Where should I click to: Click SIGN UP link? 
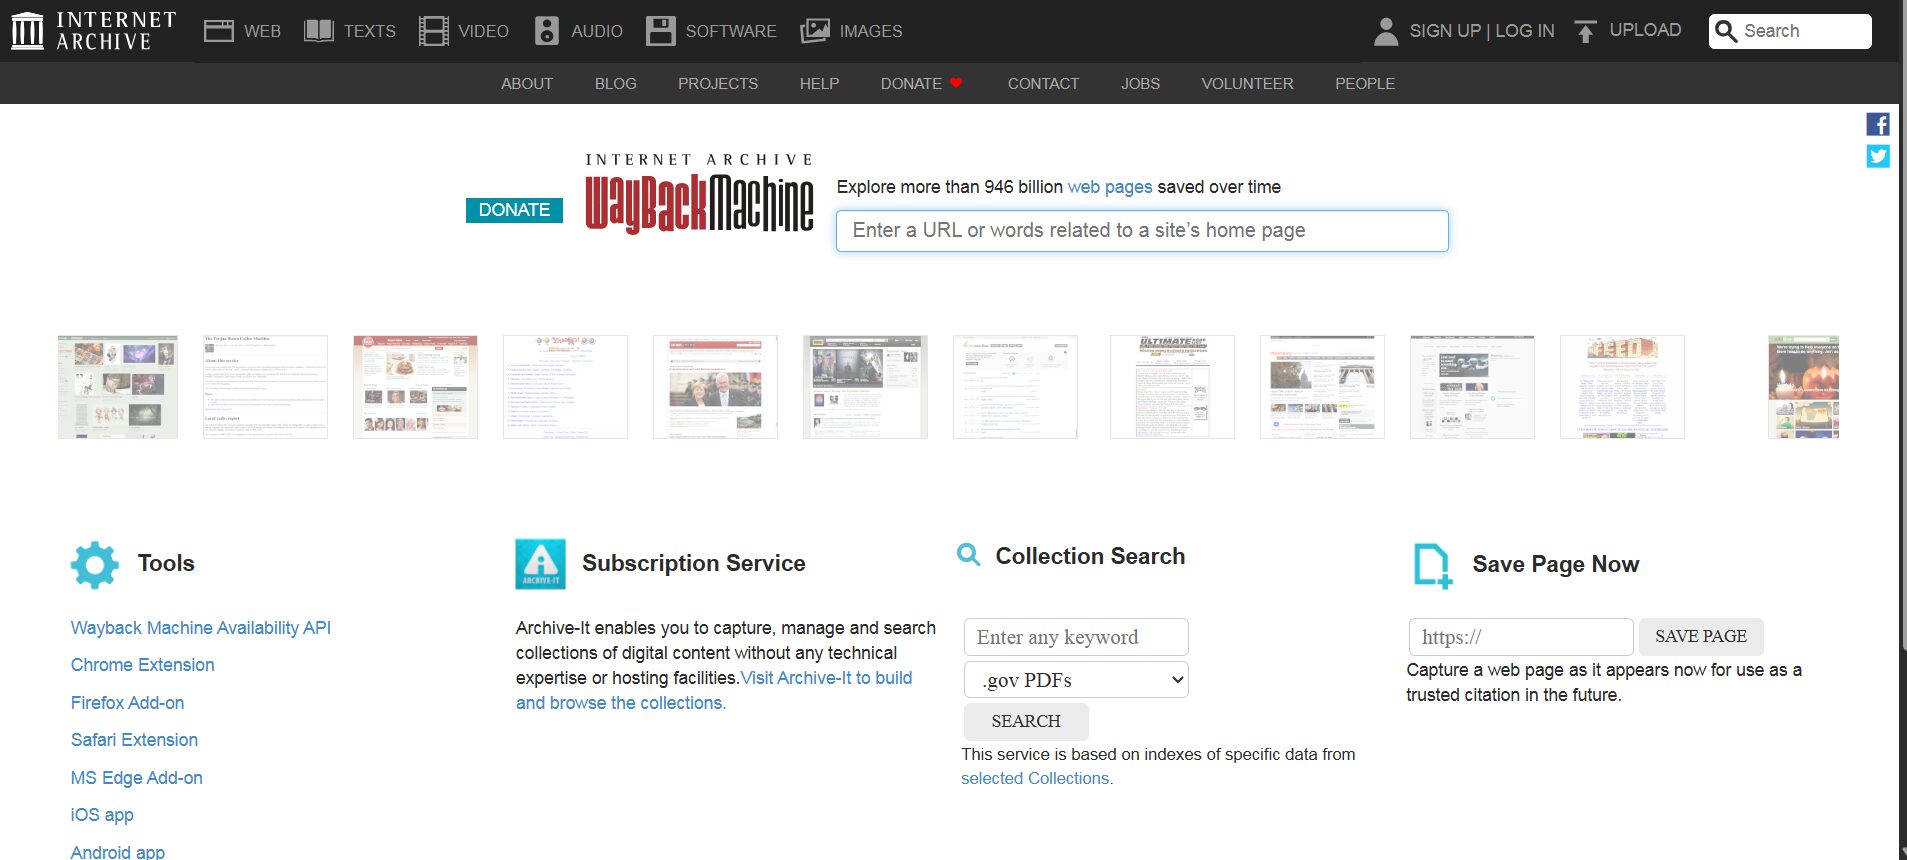pyautogui.click(x=1445, y=31)
